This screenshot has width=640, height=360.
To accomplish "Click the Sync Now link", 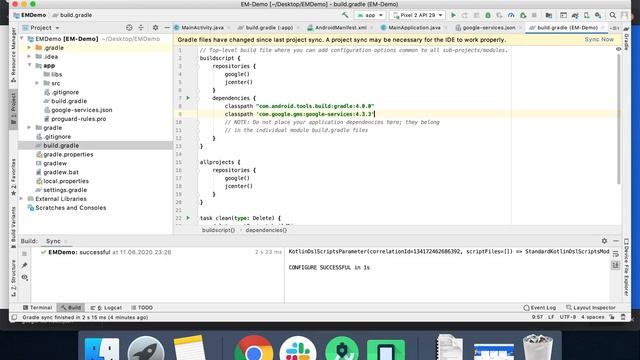I will (x=599, y=40).
